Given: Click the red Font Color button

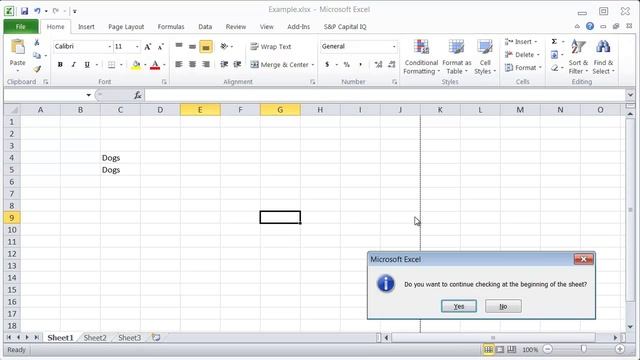Looking at the screenshot, I should (x=155, y=64).
